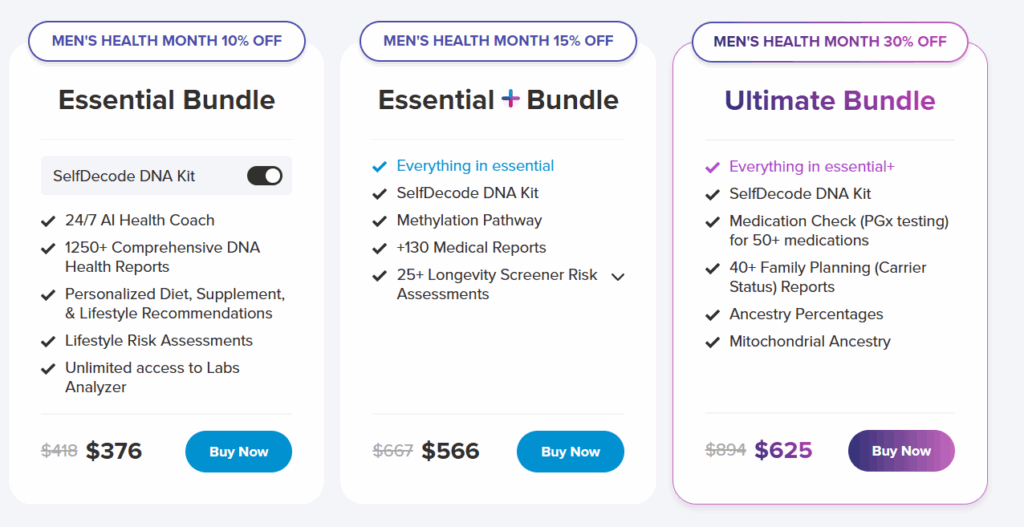This screenshot has height=527, width=1024.
Task: Click checkmark beside 24/7 AI Health Coach
Action: point(48,221)
